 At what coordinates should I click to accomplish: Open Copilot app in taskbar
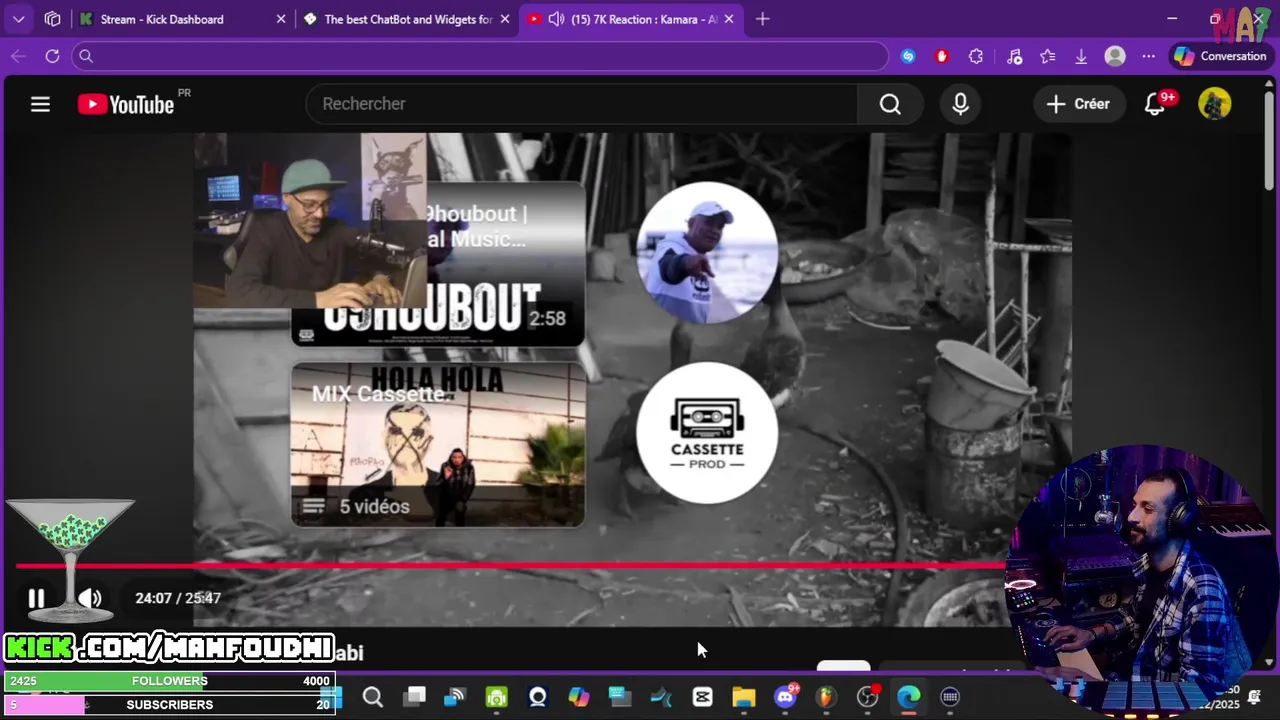tap(579, 697)
